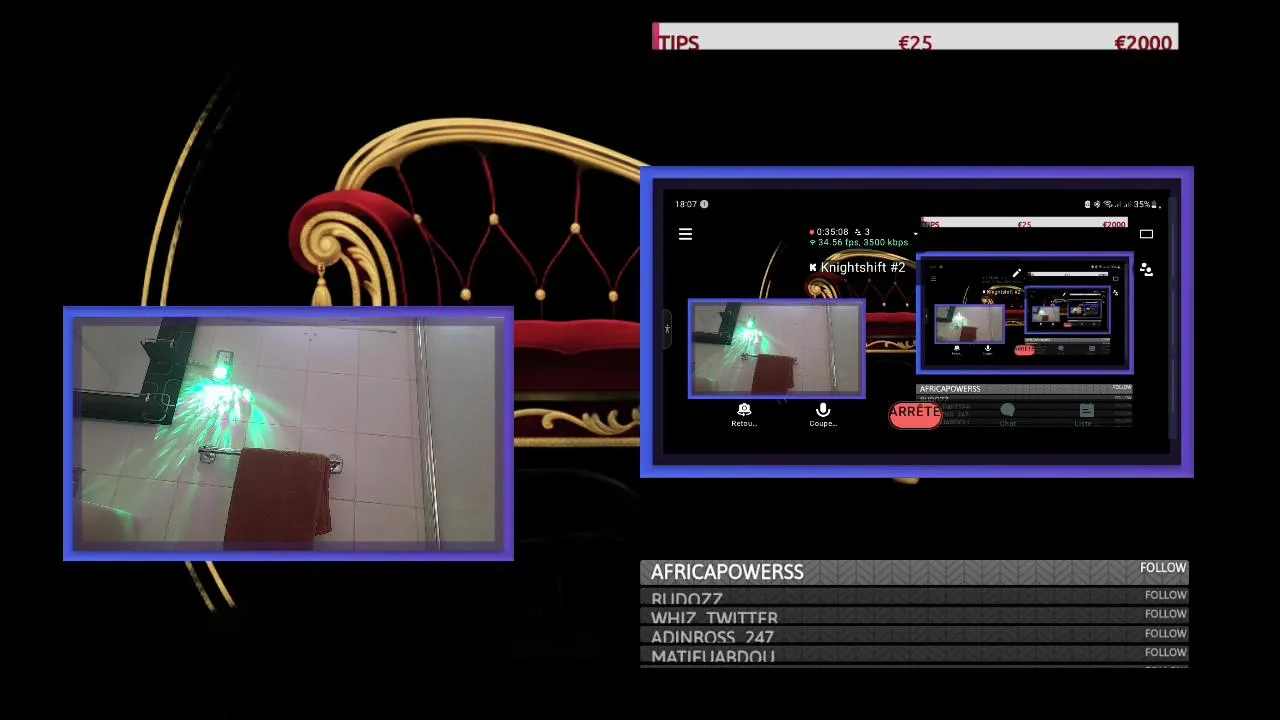Click the 'Knightshift #2' stream title
Image resolution: width=1280 pixels, height=720 pixels.
(x=862, y=268)
